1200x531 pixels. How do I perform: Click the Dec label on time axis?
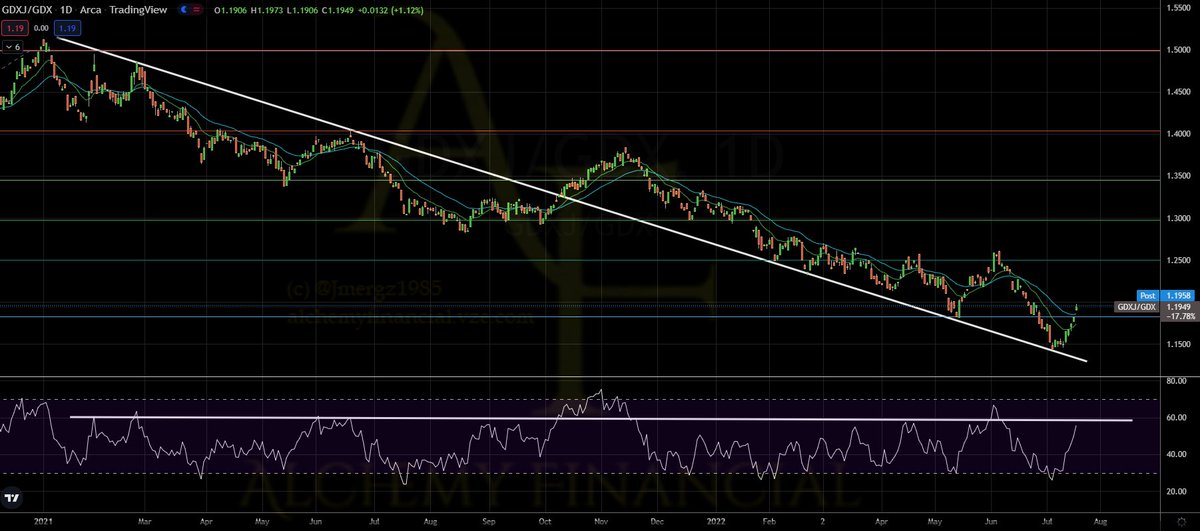click(658, 521)
